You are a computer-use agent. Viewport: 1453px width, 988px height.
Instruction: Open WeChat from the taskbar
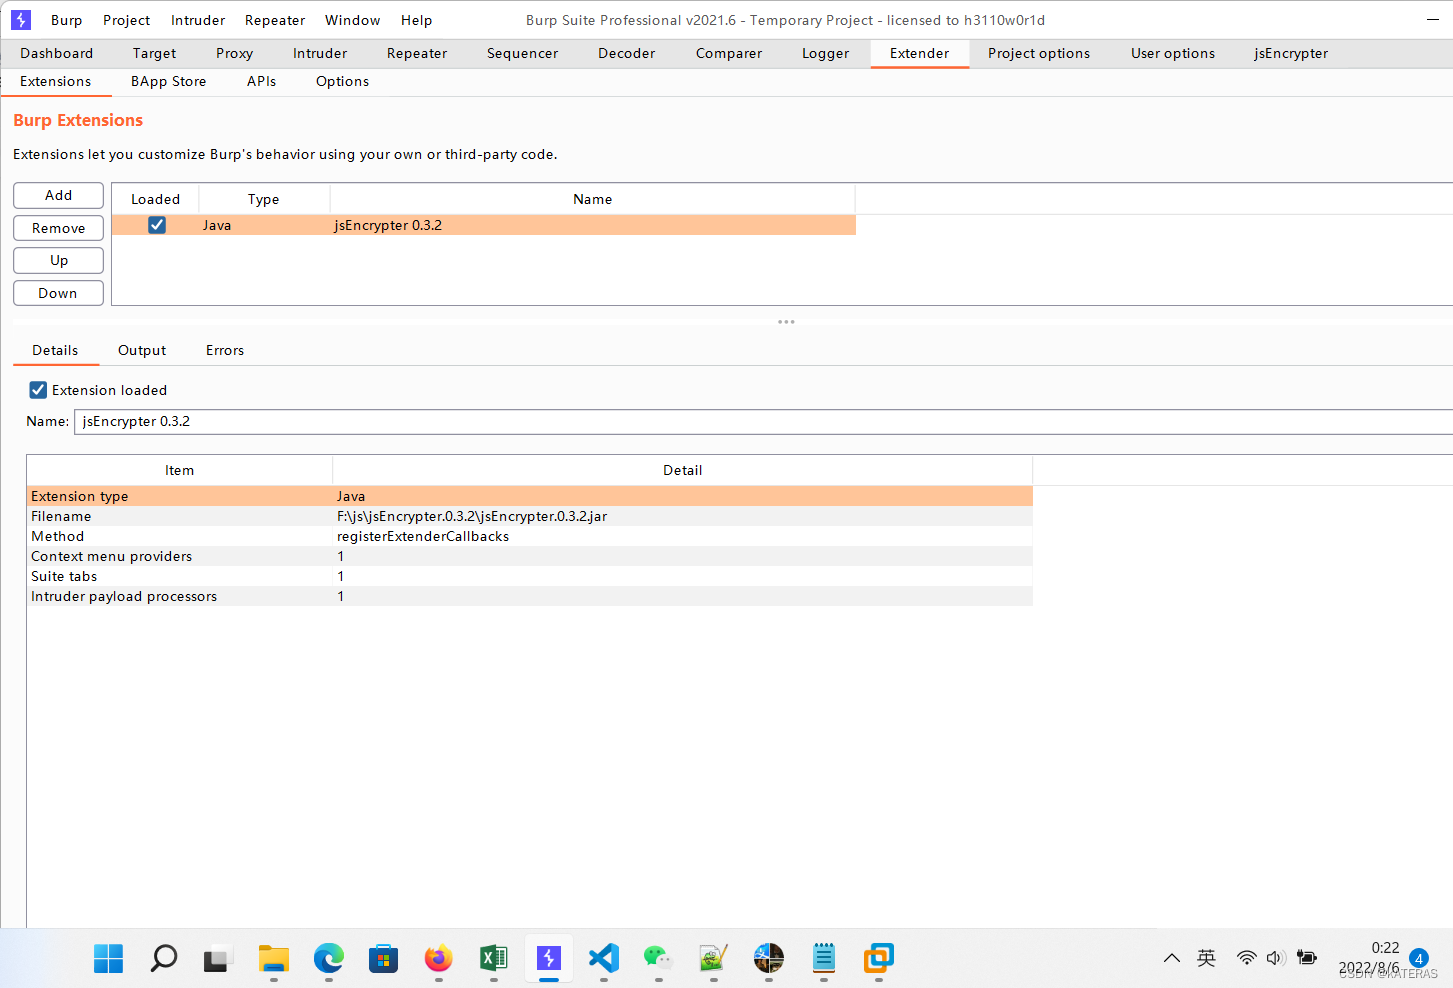click(658, 958)
